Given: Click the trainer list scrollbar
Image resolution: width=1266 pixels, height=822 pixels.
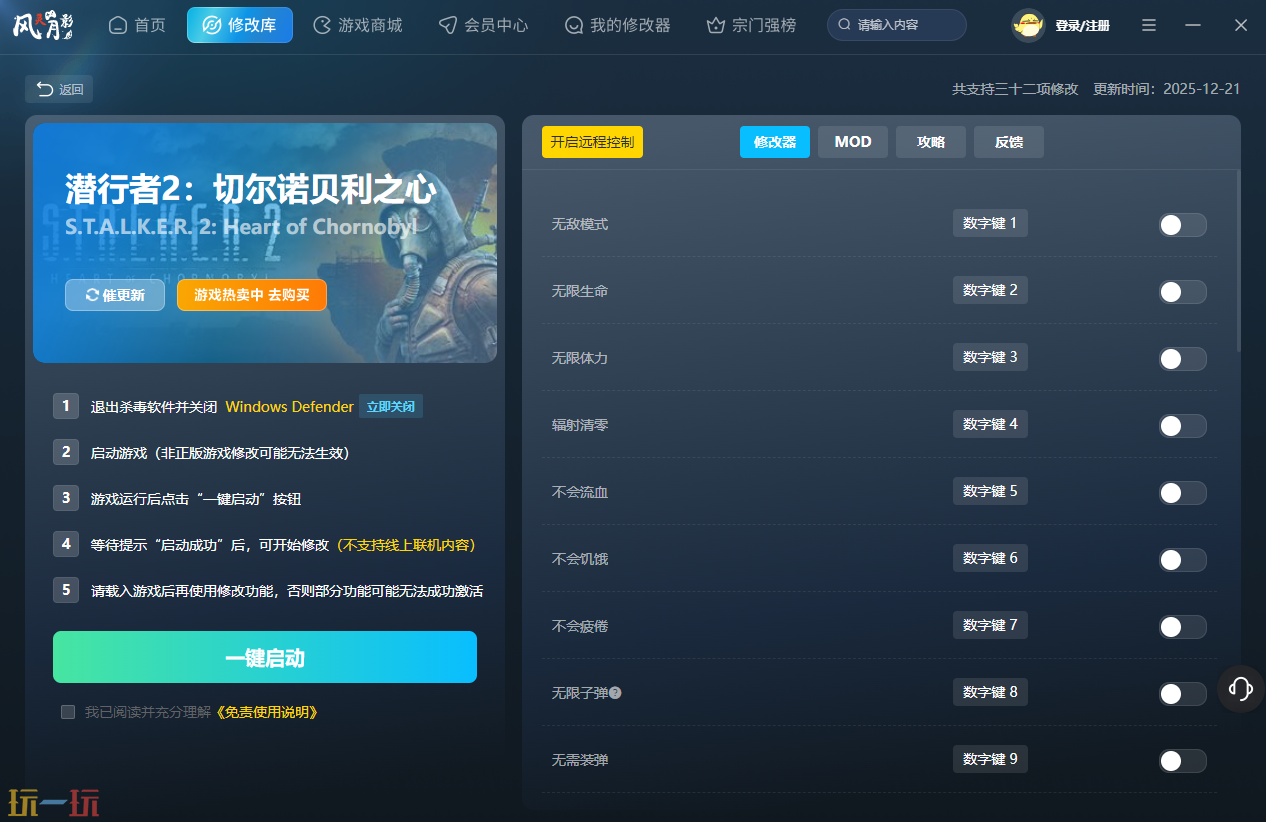Looking at the screenshot, I should pyautogui.click(x=1238, y=261).
